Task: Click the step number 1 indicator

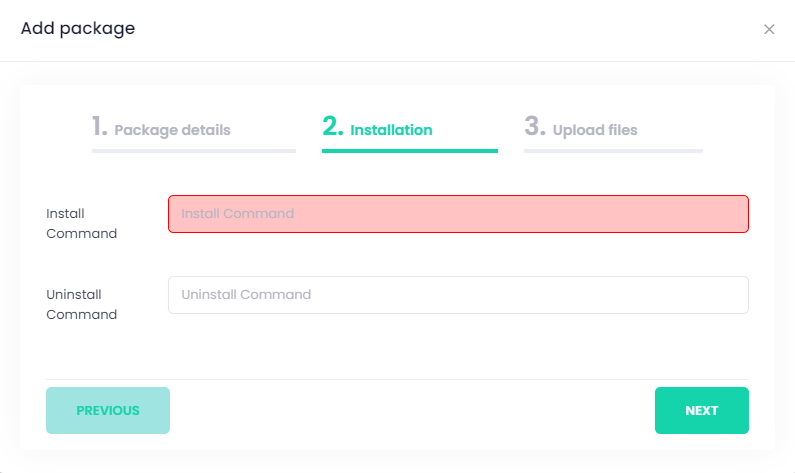Action: point(99,127)
